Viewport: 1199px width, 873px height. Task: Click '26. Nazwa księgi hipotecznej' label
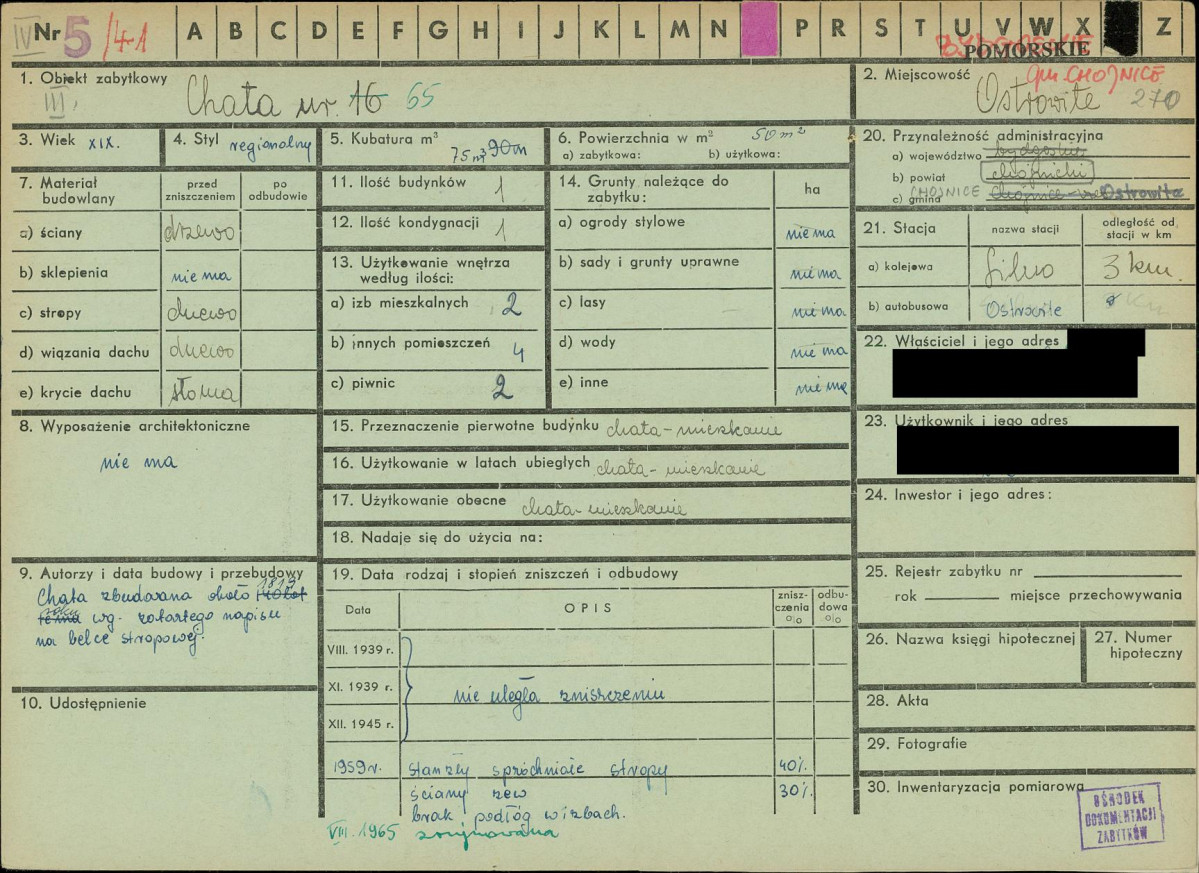pyautogui.click(x=970, y=639)
